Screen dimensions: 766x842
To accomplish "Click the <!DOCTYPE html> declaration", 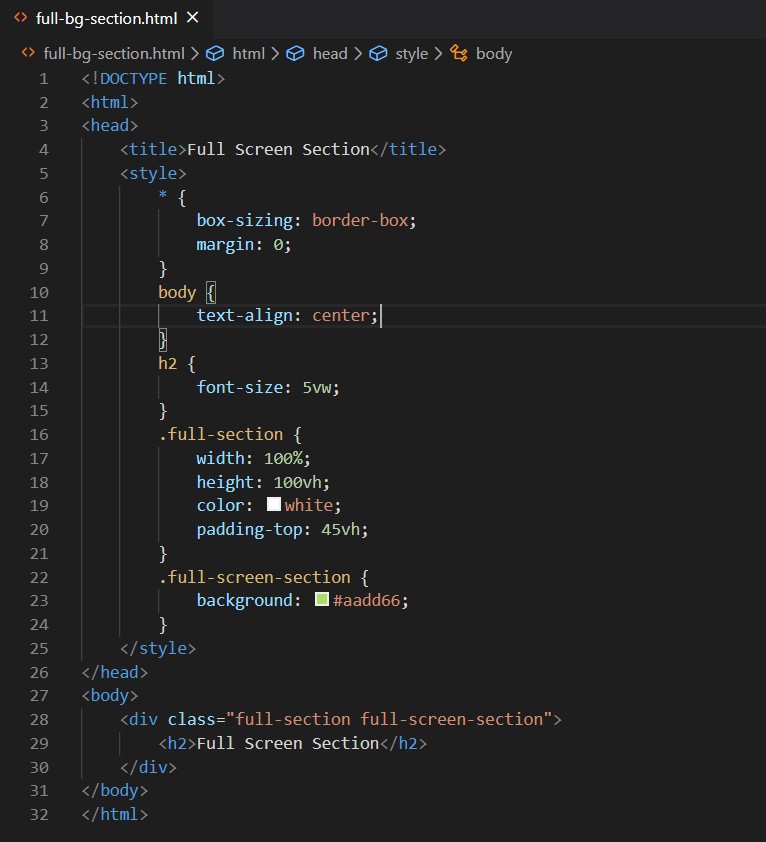I will click(153, 79).
